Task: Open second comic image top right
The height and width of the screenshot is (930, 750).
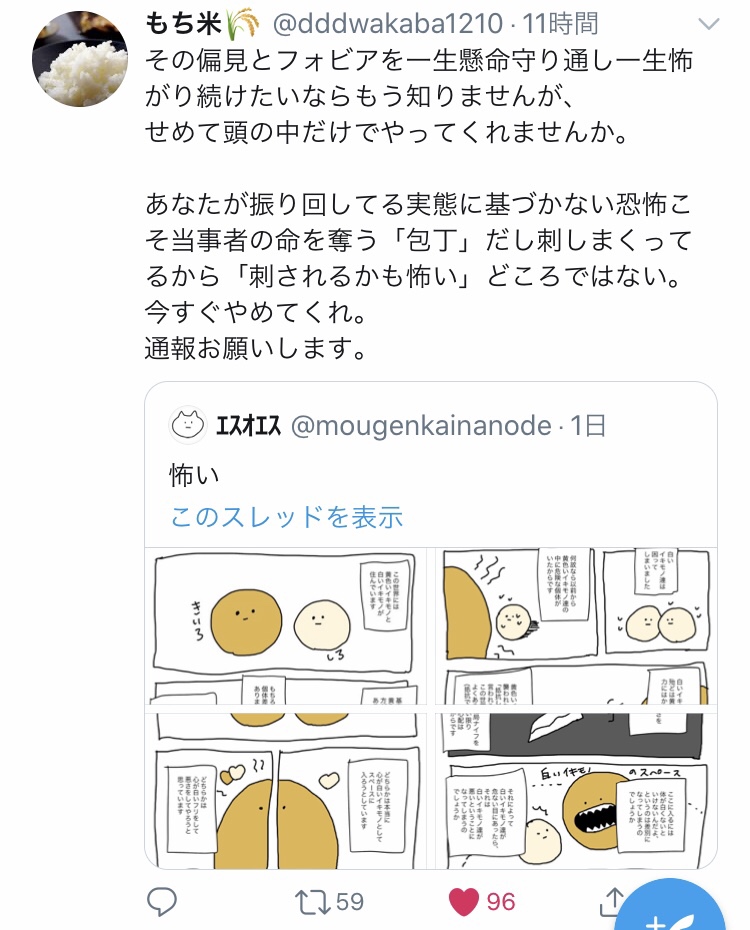Action: point(576,626)
